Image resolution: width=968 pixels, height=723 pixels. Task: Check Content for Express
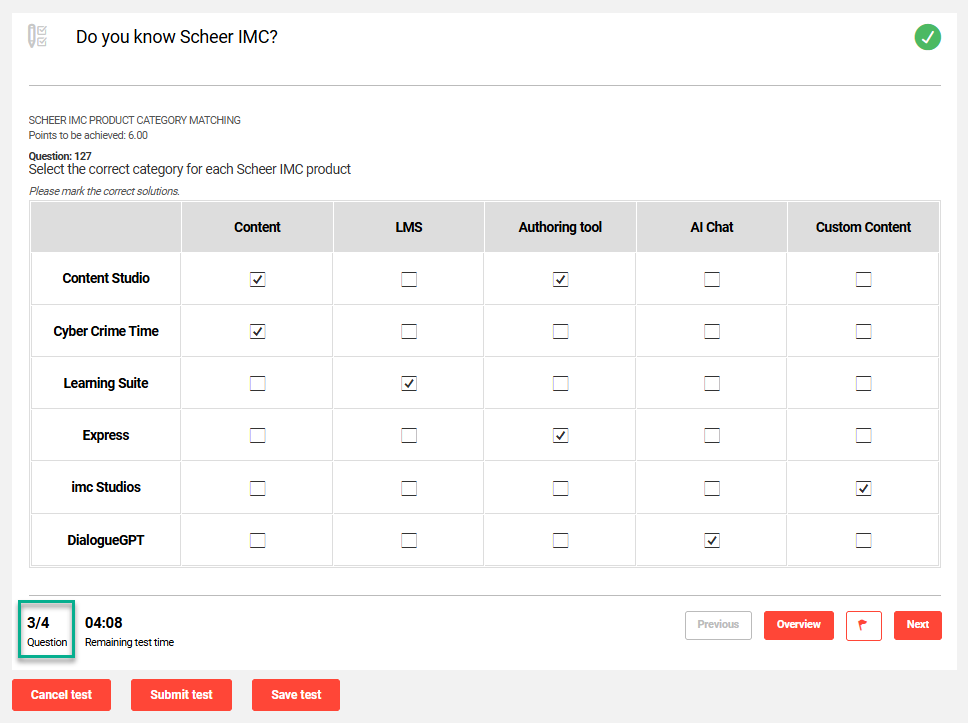(x=257, y=435)
